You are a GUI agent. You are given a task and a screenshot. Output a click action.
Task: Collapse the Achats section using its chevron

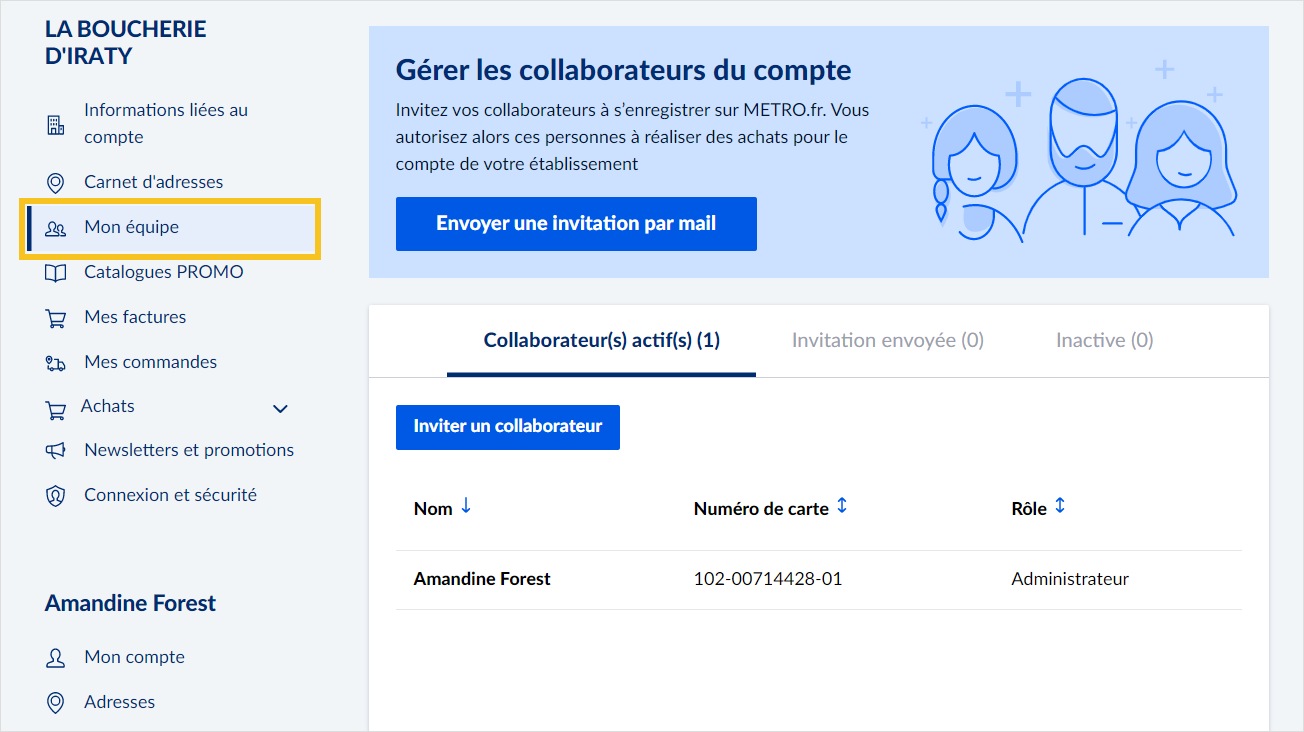point(280,409)
